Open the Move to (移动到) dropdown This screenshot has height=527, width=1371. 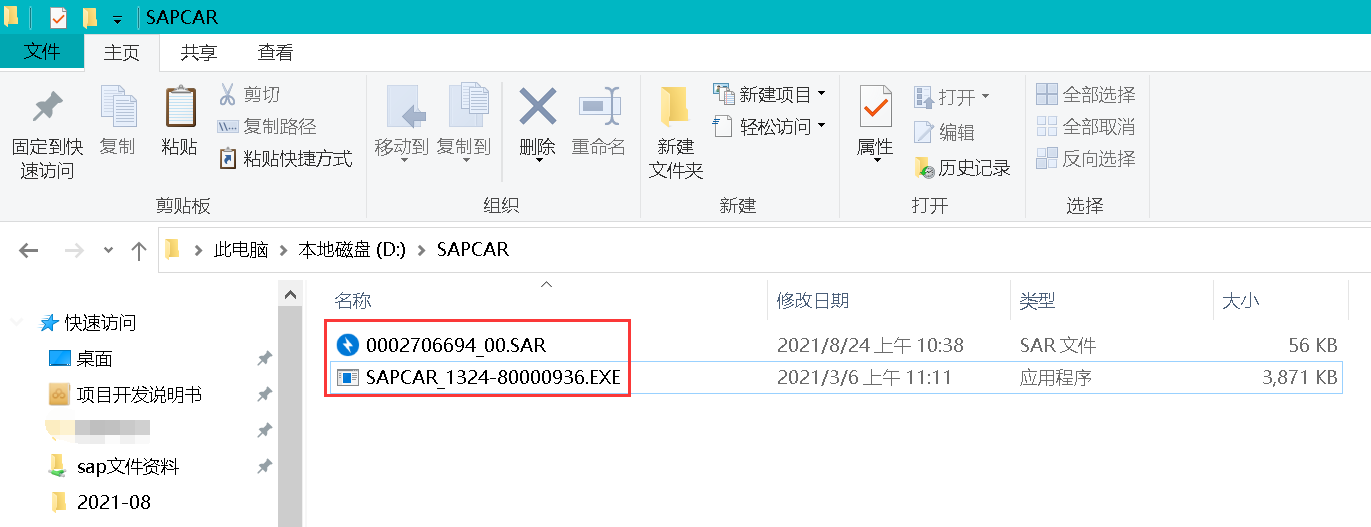click(x=402, y=160)
